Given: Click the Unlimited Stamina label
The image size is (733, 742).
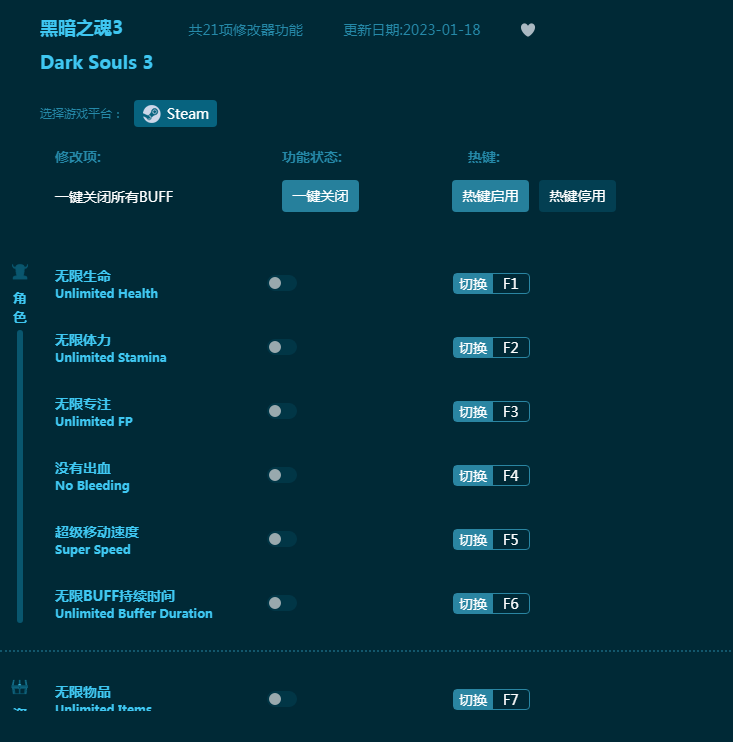Looking at the screenshot, I should coord(111,358).
